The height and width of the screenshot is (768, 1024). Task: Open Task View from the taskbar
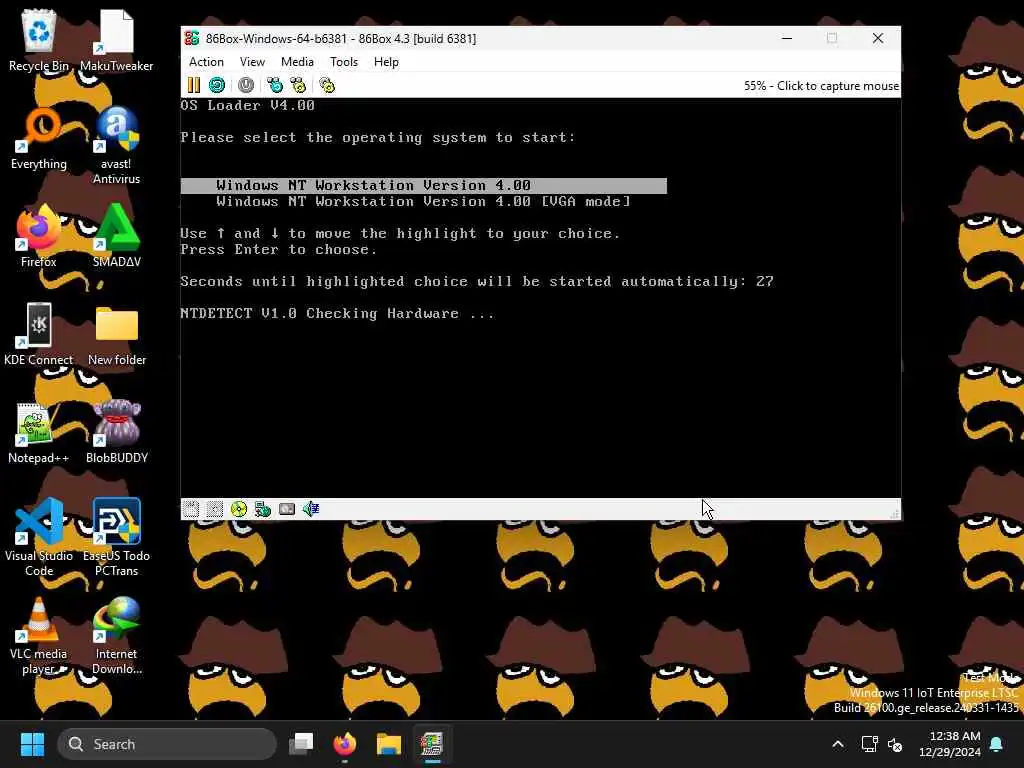point(301,744)
